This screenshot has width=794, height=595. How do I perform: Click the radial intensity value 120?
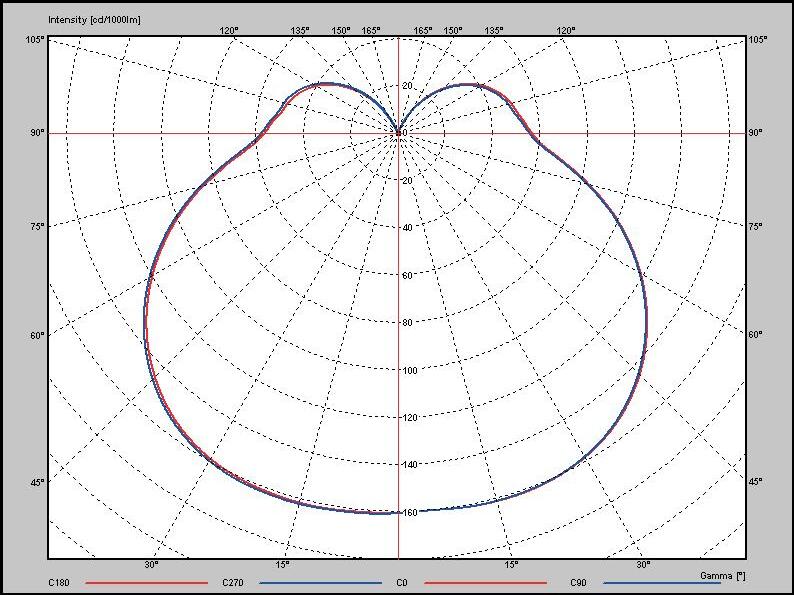(x=409, y=417)
